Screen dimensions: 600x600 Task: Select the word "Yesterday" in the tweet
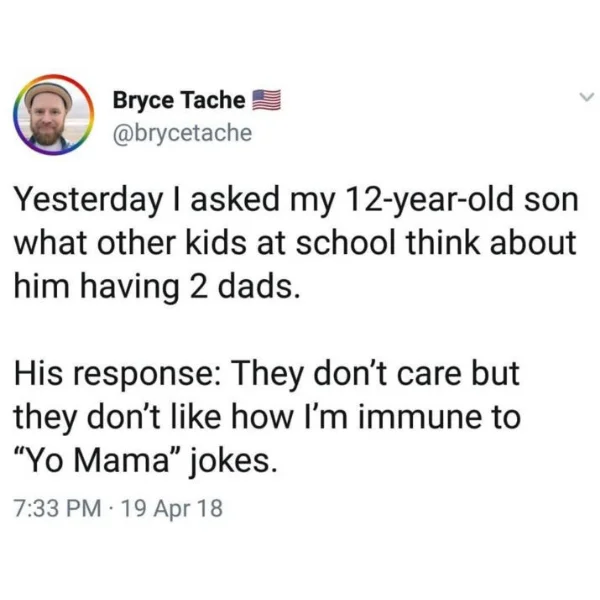click(89, 201)
